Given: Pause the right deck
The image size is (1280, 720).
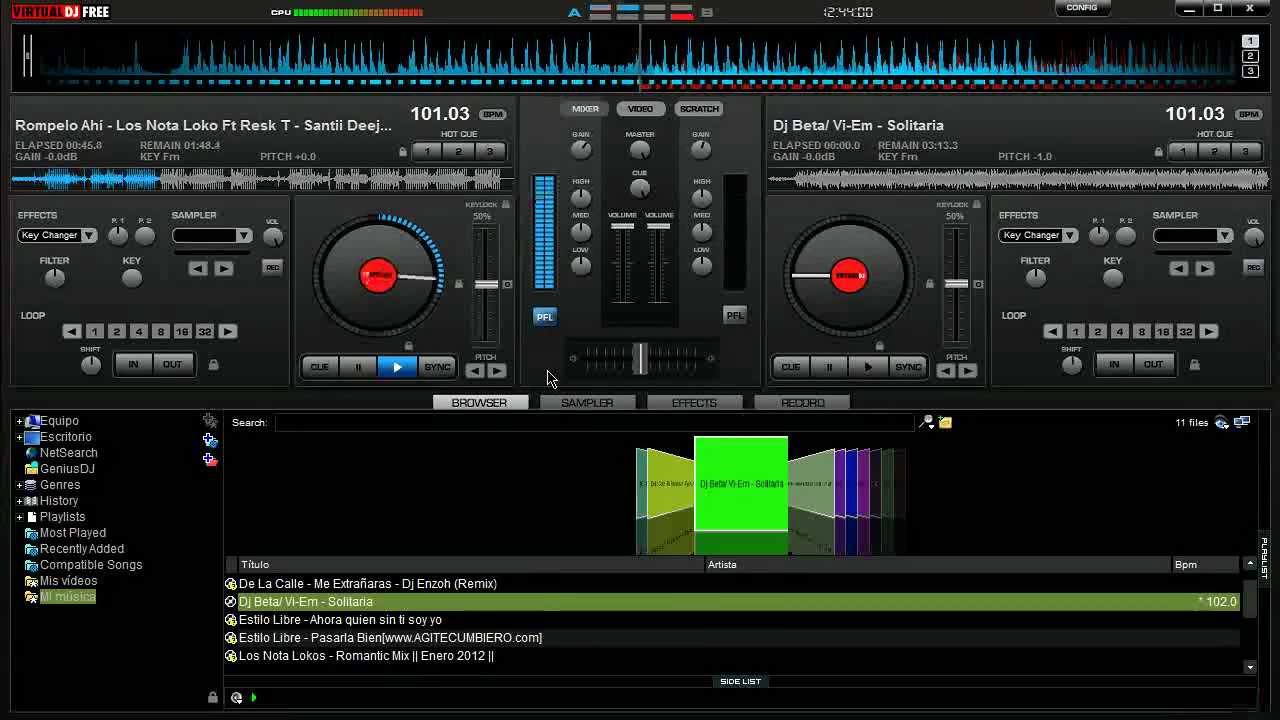Looking at the screenshot, I should tap(829, 367).
